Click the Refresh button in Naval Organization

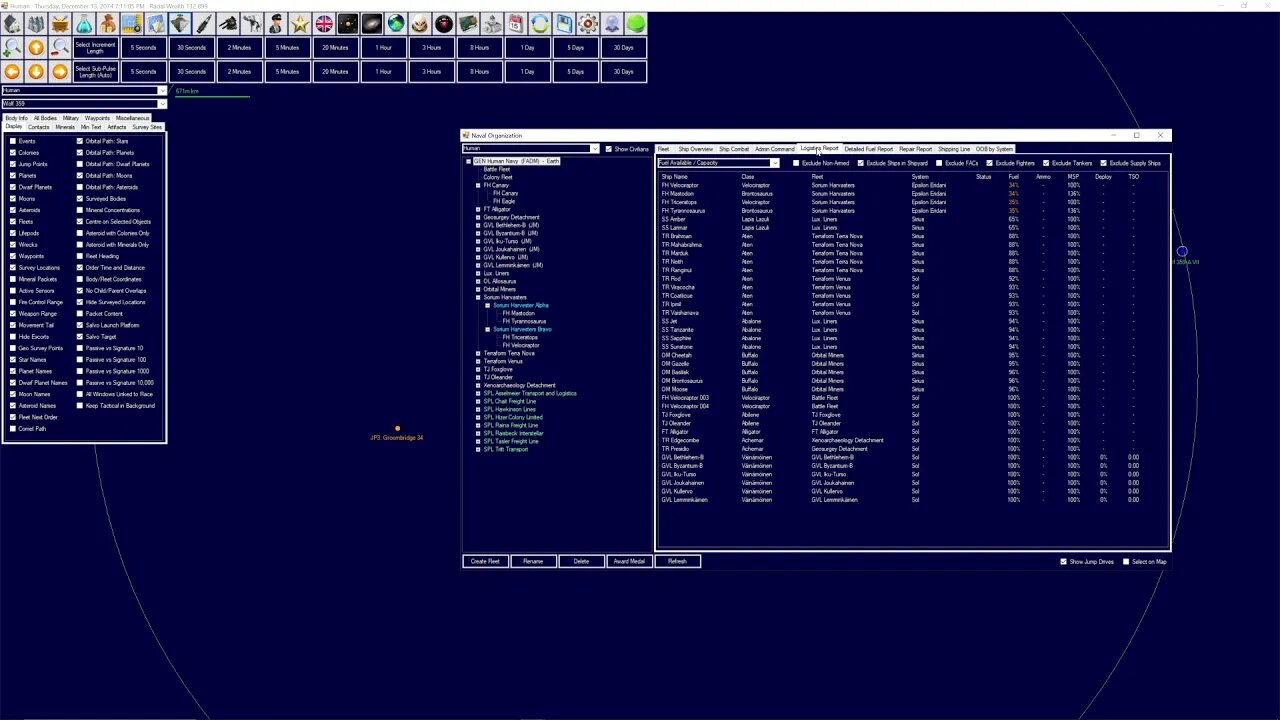click(677, 561)
